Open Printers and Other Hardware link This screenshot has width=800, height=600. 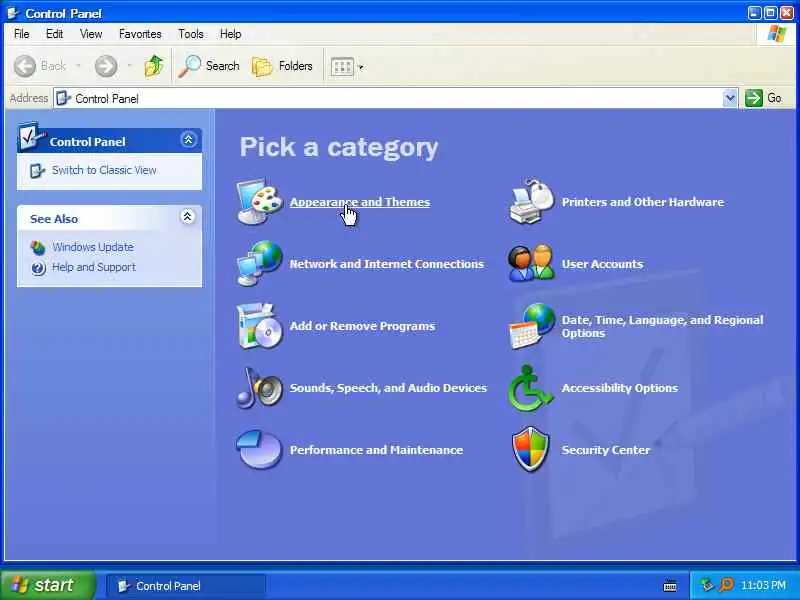pyautogui.click(x=643, y=202)
